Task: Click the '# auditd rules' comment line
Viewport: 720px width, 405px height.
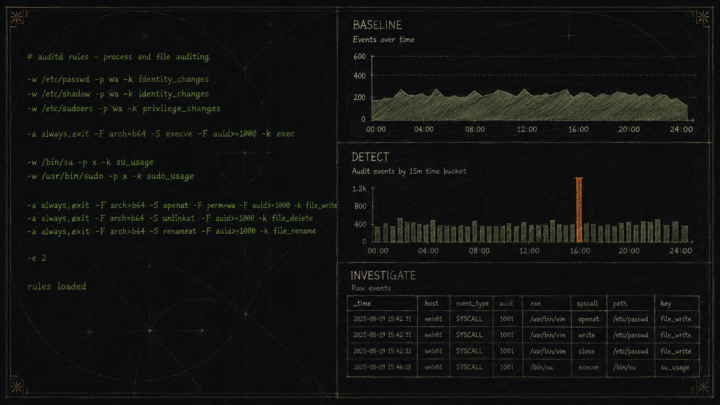Action: click(x=118, y=57)
